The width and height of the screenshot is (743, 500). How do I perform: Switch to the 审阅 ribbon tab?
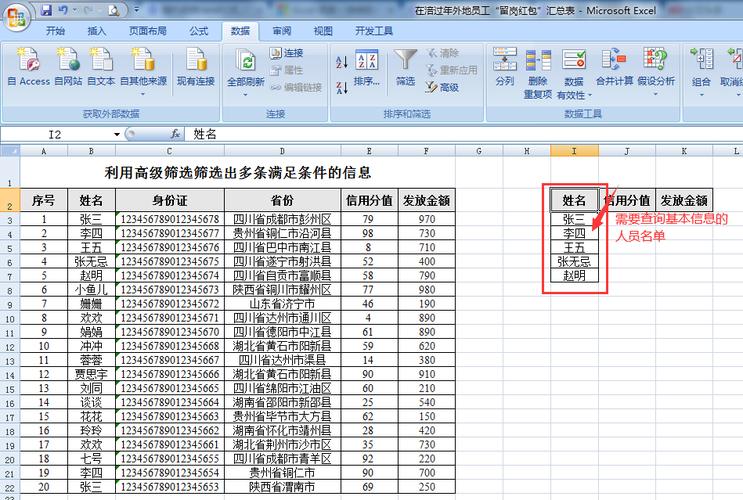(x=282, y=31)
